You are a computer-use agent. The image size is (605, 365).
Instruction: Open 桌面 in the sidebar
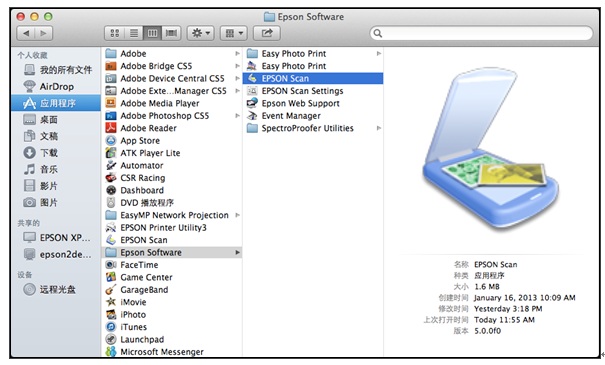tap(56, 120)
